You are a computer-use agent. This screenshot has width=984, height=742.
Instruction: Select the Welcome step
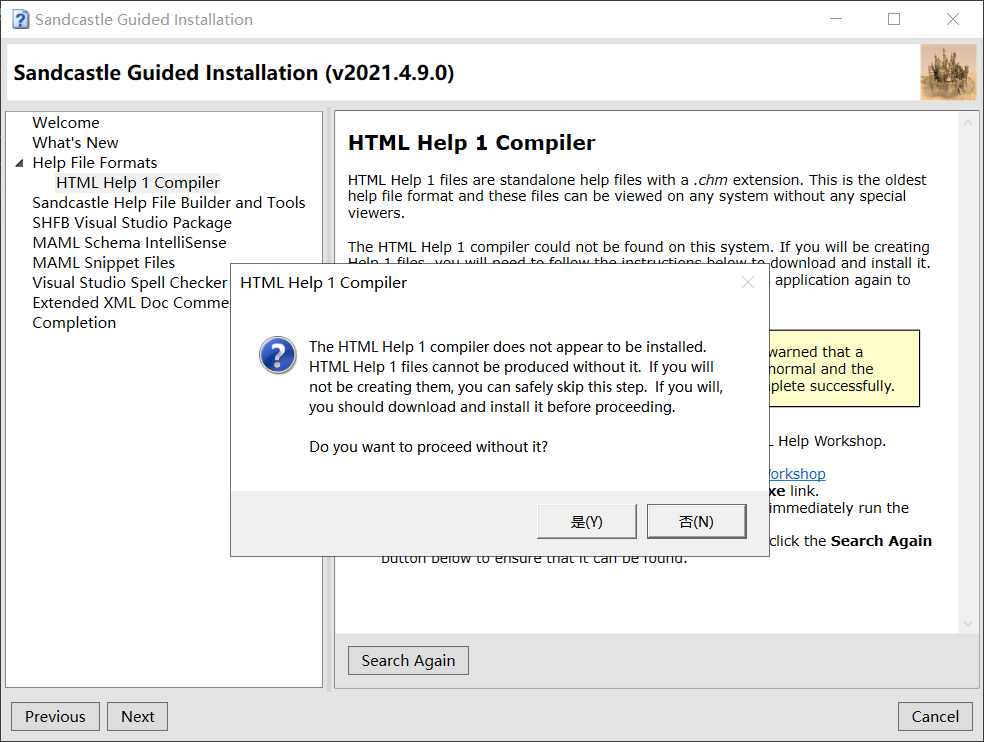coord(65,122)
